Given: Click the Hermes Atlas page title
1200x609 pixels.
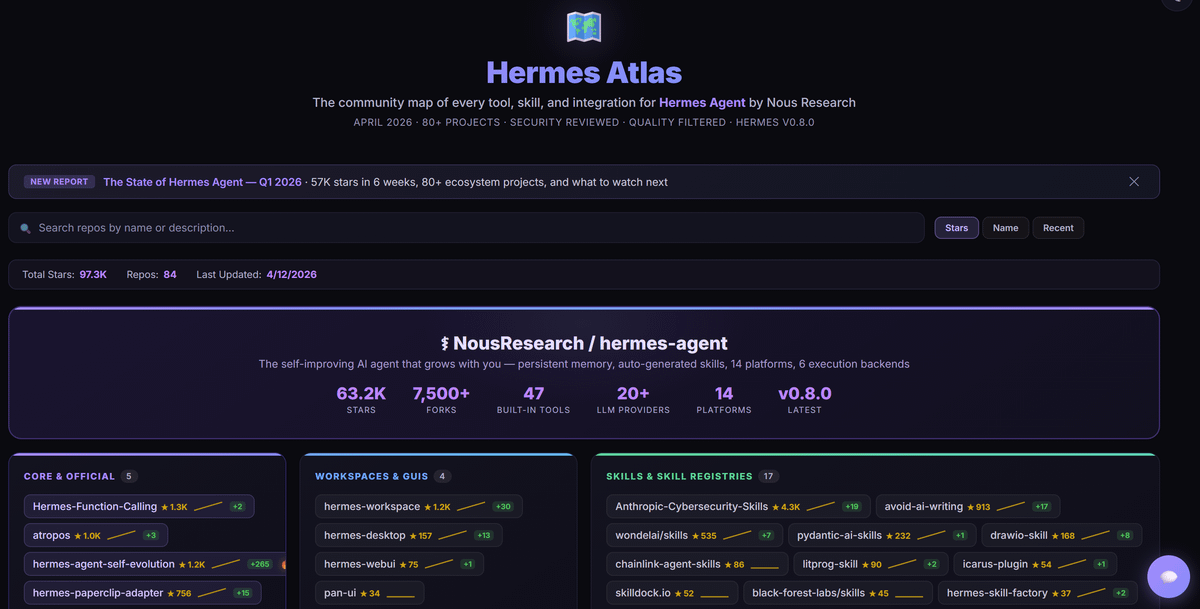Looking at the screenshot, I should tap(584, 72).
